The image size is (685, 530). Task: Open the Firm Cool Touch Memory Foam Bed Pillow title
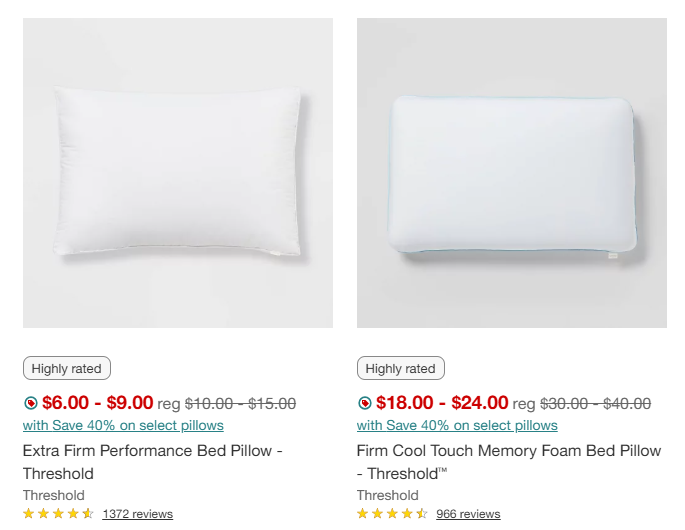[508, 451]
